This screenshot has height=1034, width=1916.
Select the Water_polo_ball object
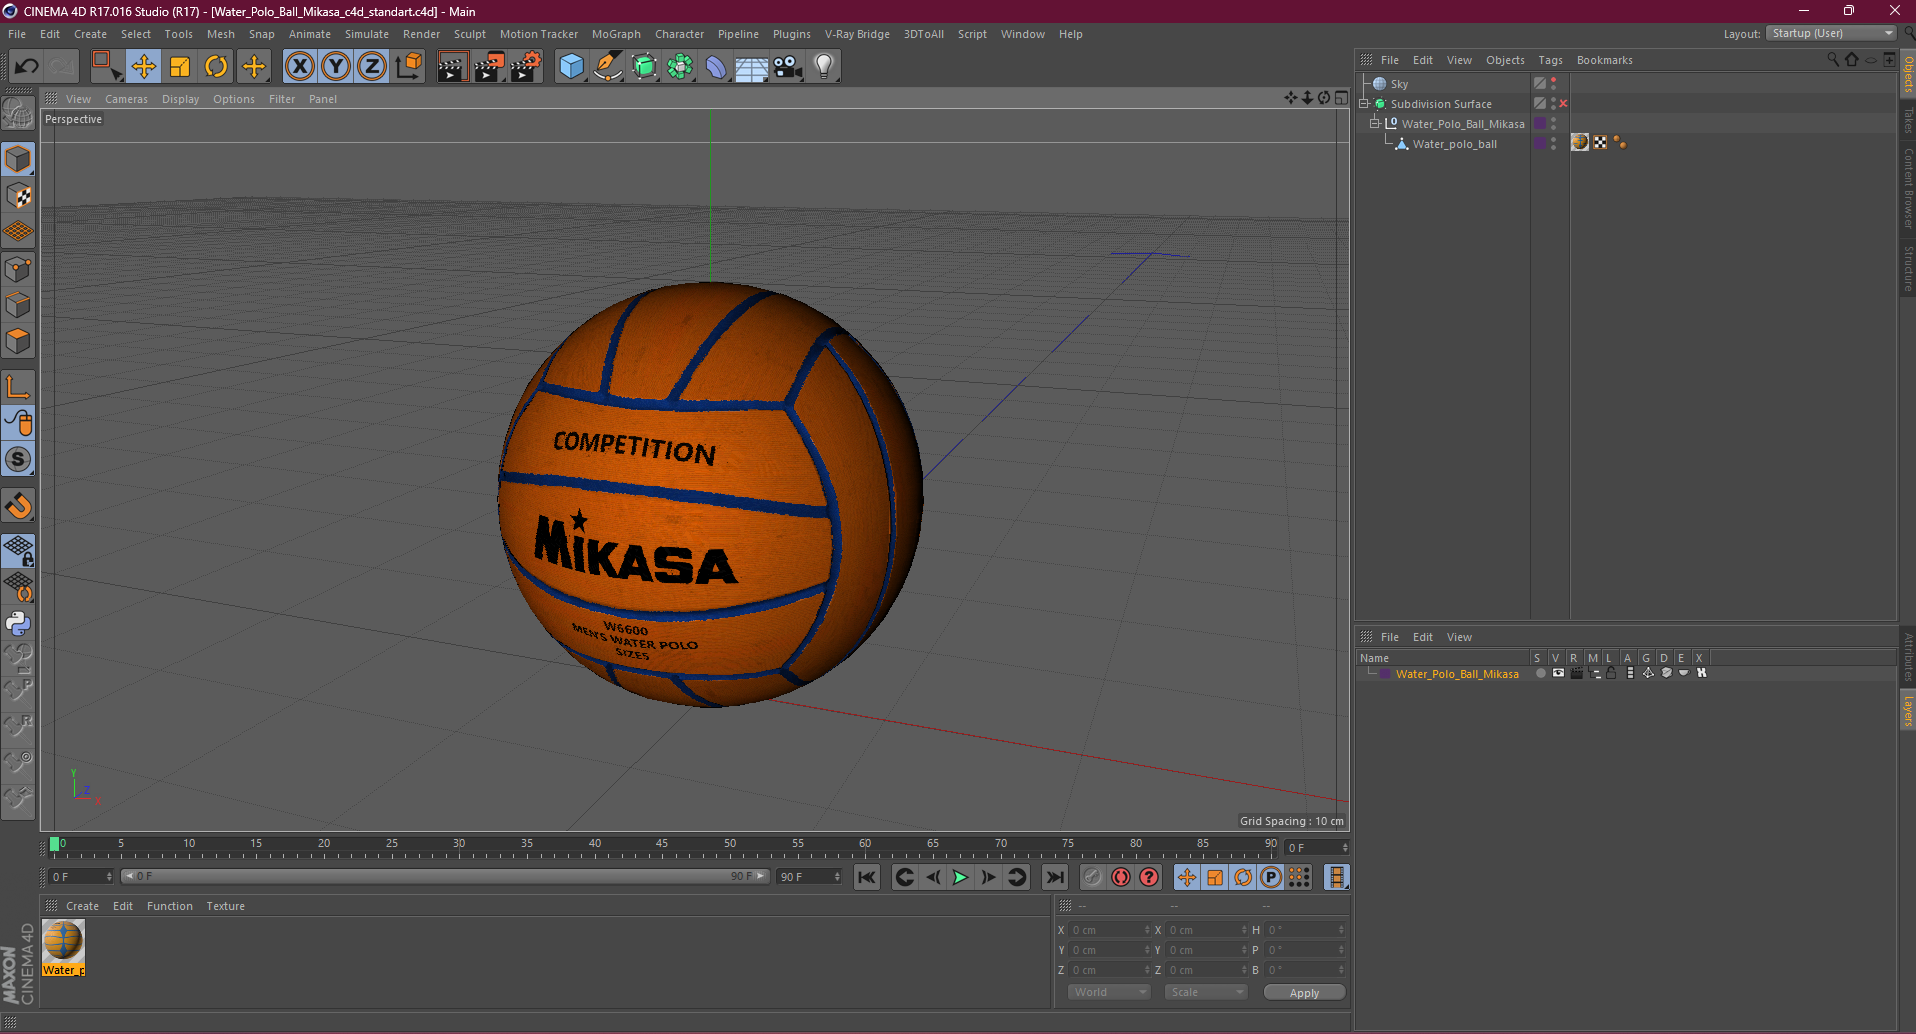[x=1454, y=144]
